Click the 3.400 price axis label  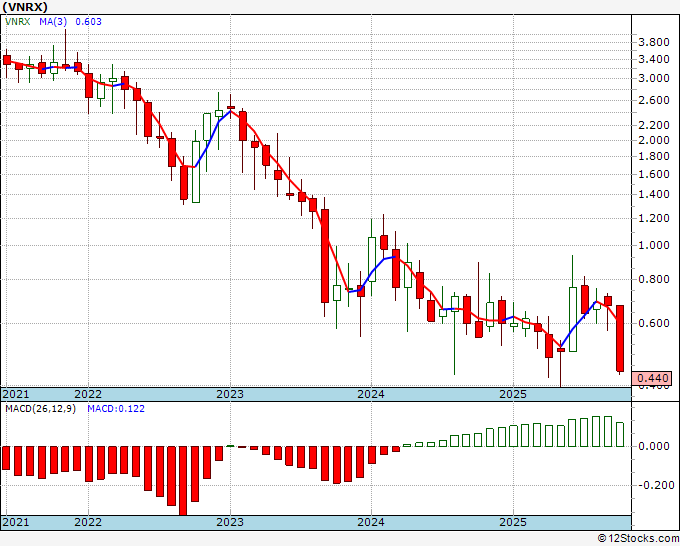[654, 59]
